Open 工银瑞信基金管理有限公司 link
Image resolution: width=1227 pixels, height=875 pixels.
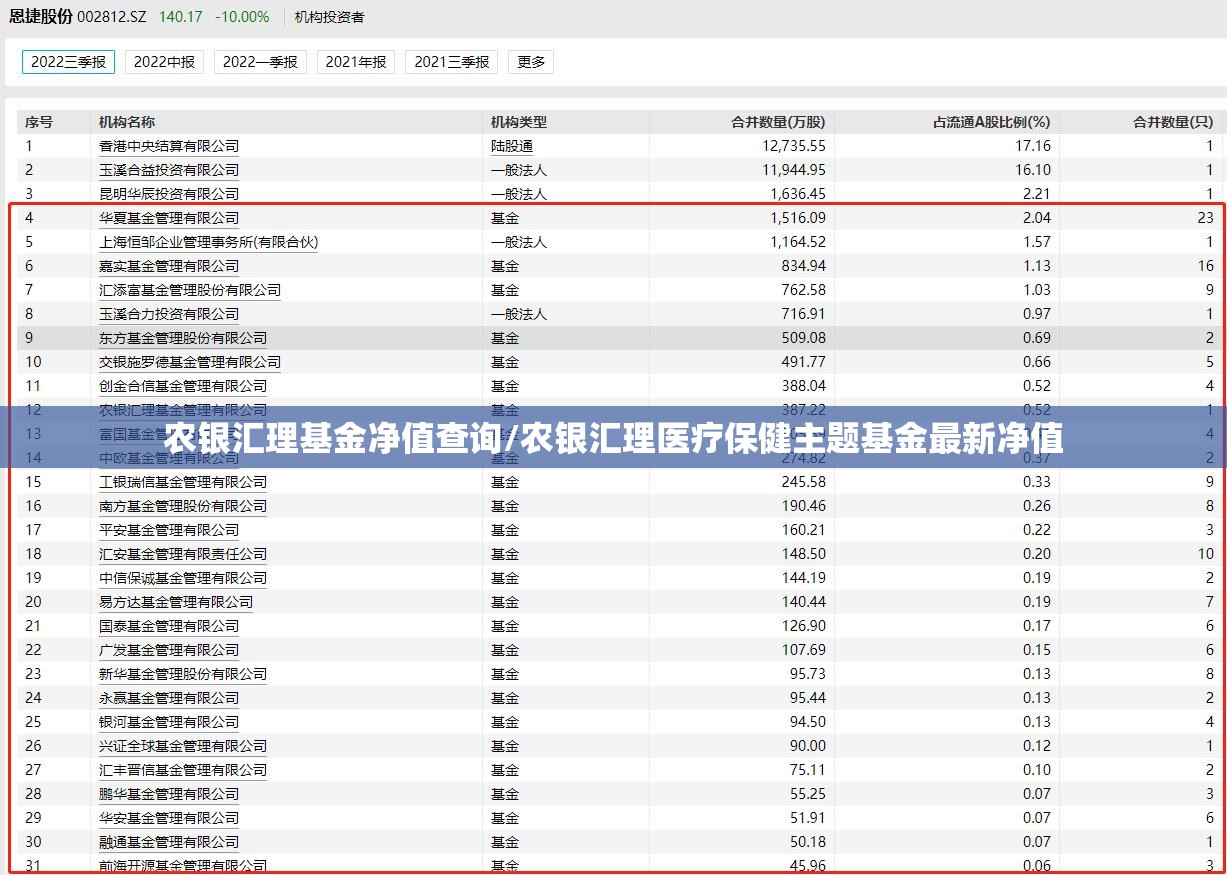tap(183, 482)
